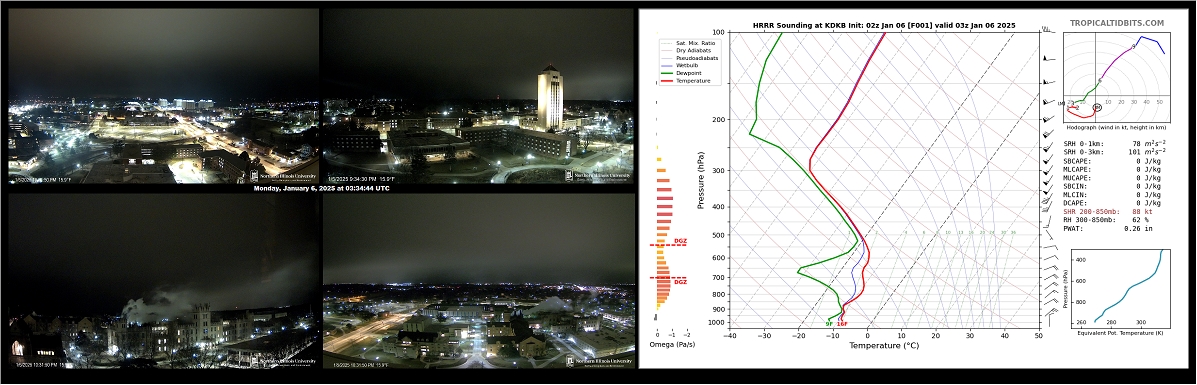Image resolution: width=1197 pixels, height=385 pixels.
Task: Click the 'SBCIN' value row
Action: (x=1112, y=186)
